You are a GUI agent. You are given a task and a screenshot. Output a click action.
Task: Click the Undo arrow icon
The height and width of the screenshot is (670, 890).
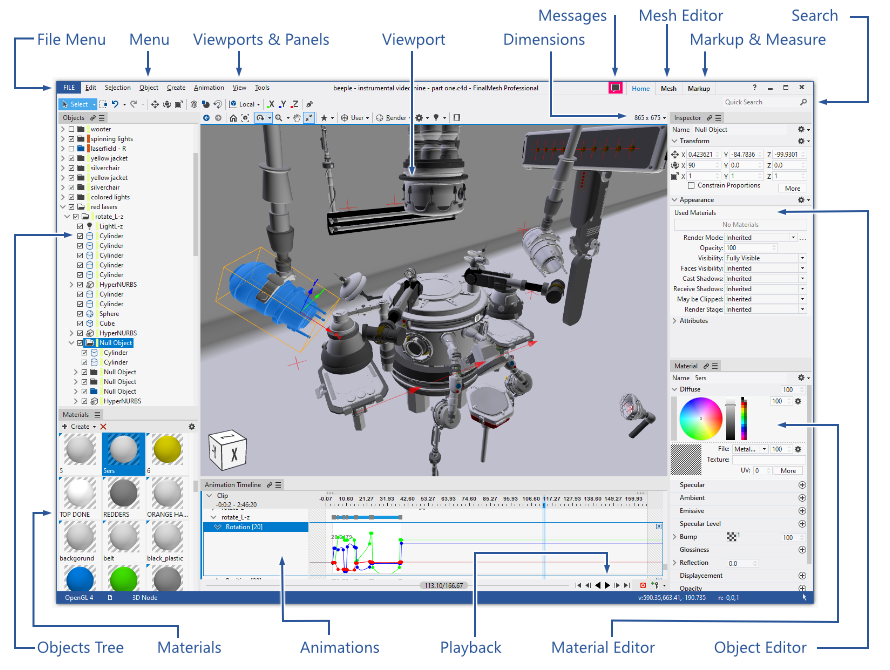pyautogui.click(x=115, y=104)
